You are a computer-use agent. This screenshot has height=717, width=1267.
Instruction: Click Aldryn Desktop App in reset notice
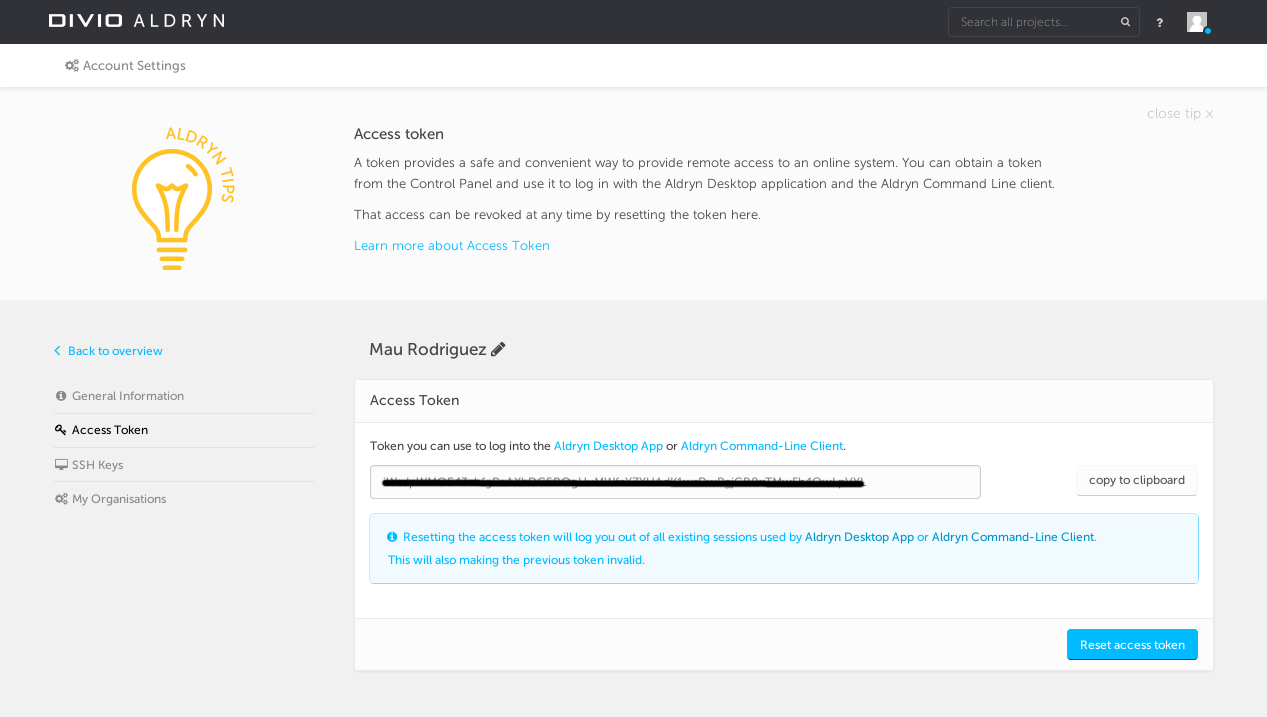pyautogui.click(x=859, y=537)
